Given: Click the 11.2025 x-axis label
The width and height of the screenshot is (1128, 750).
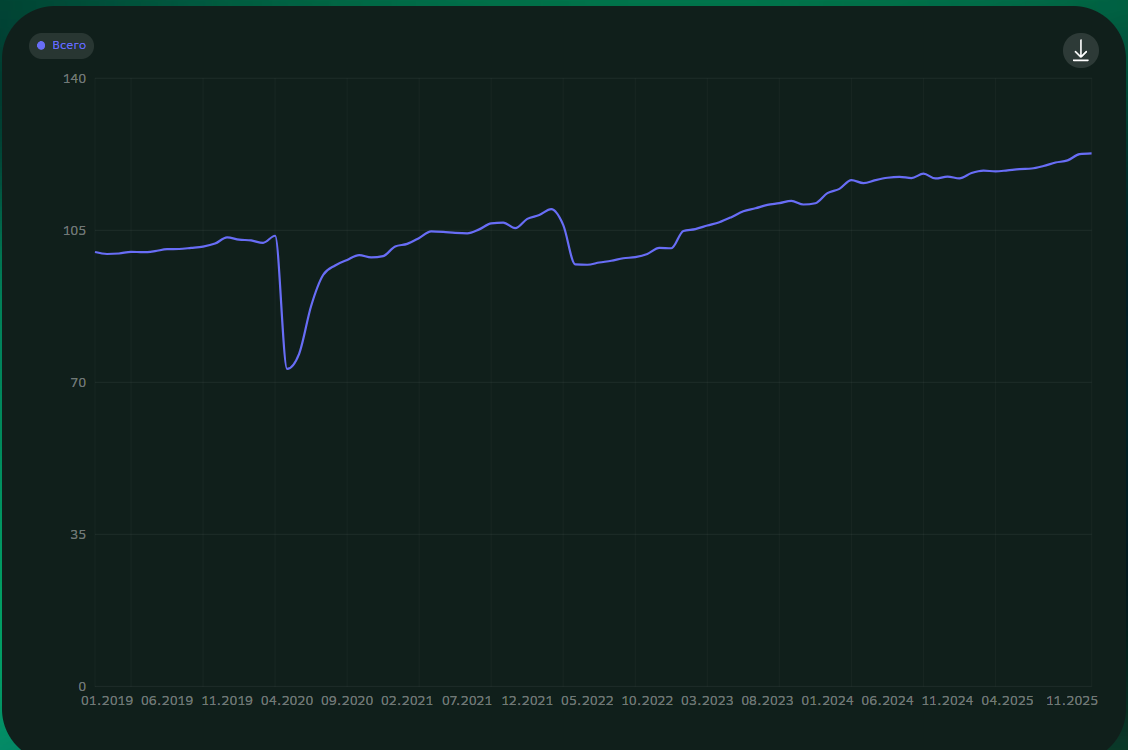Looking at the screenshot, I should [x=1072, y=700].
